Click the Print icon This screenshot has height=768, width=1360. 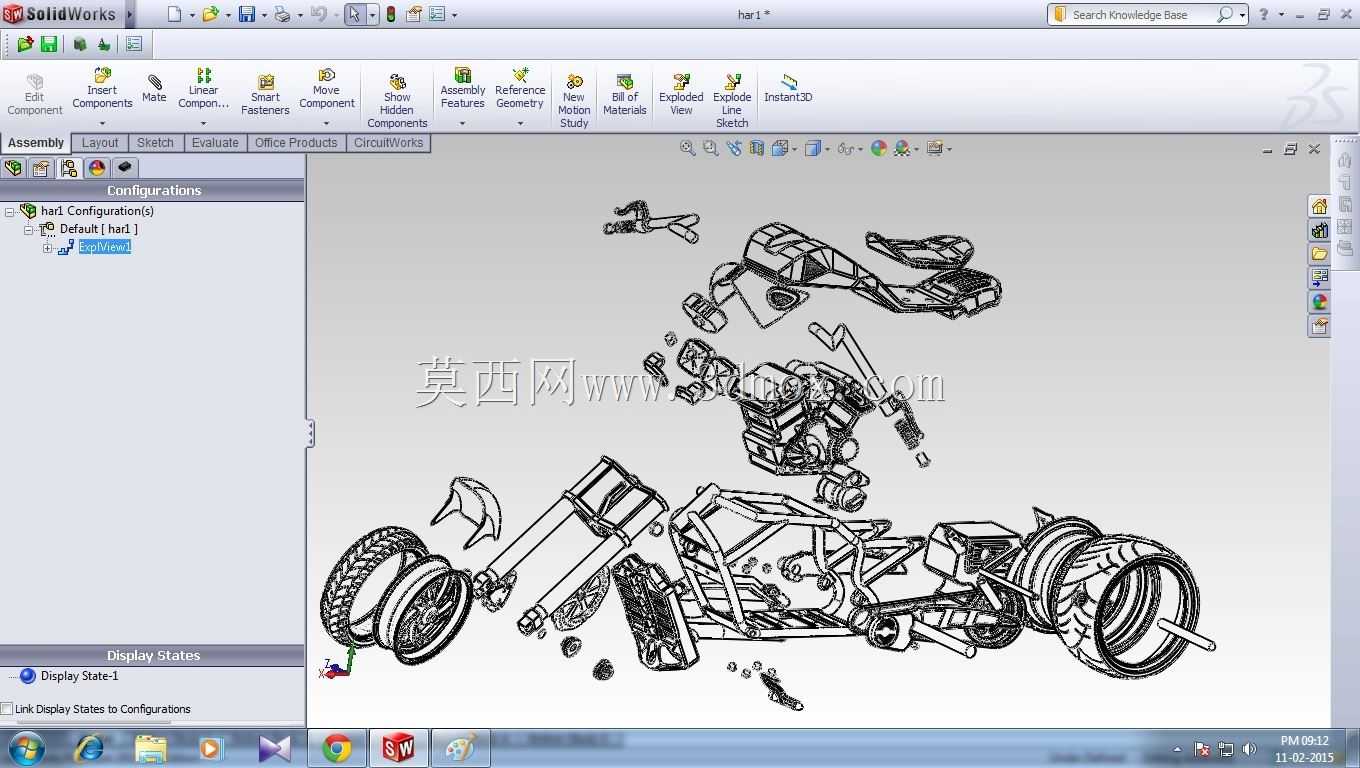tap(282, 14)
